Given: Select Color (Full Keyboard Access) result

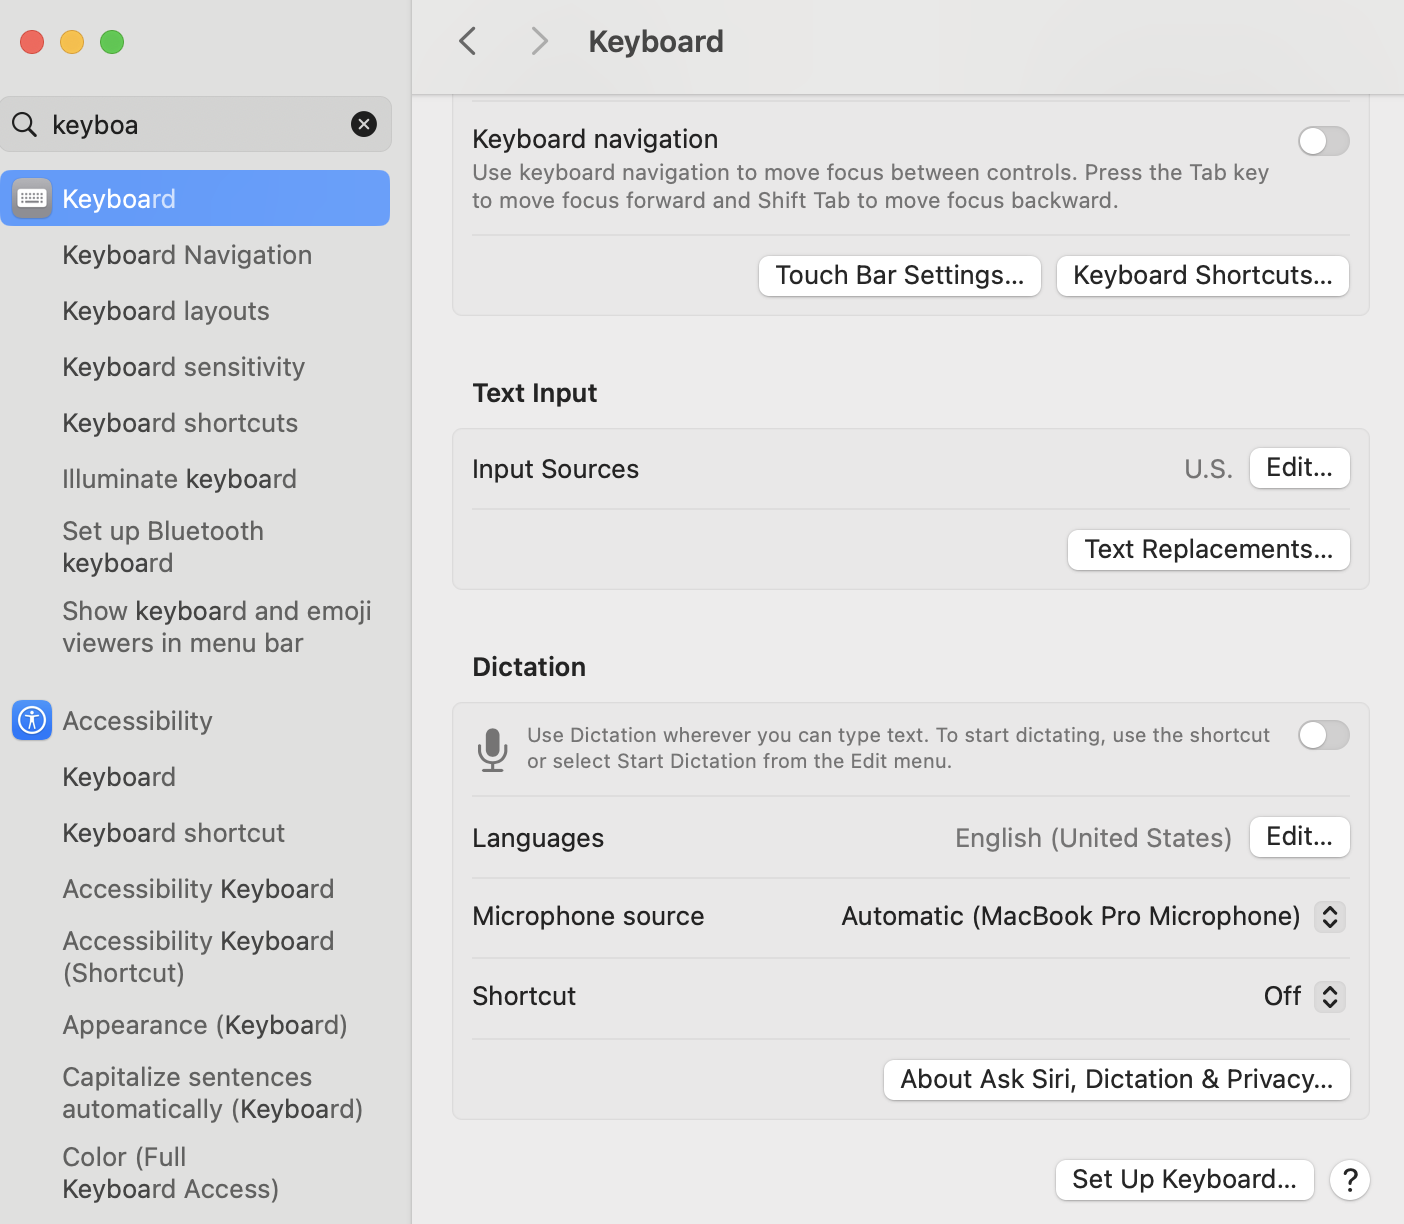Looking at the screenshot, I should 171,1173.
